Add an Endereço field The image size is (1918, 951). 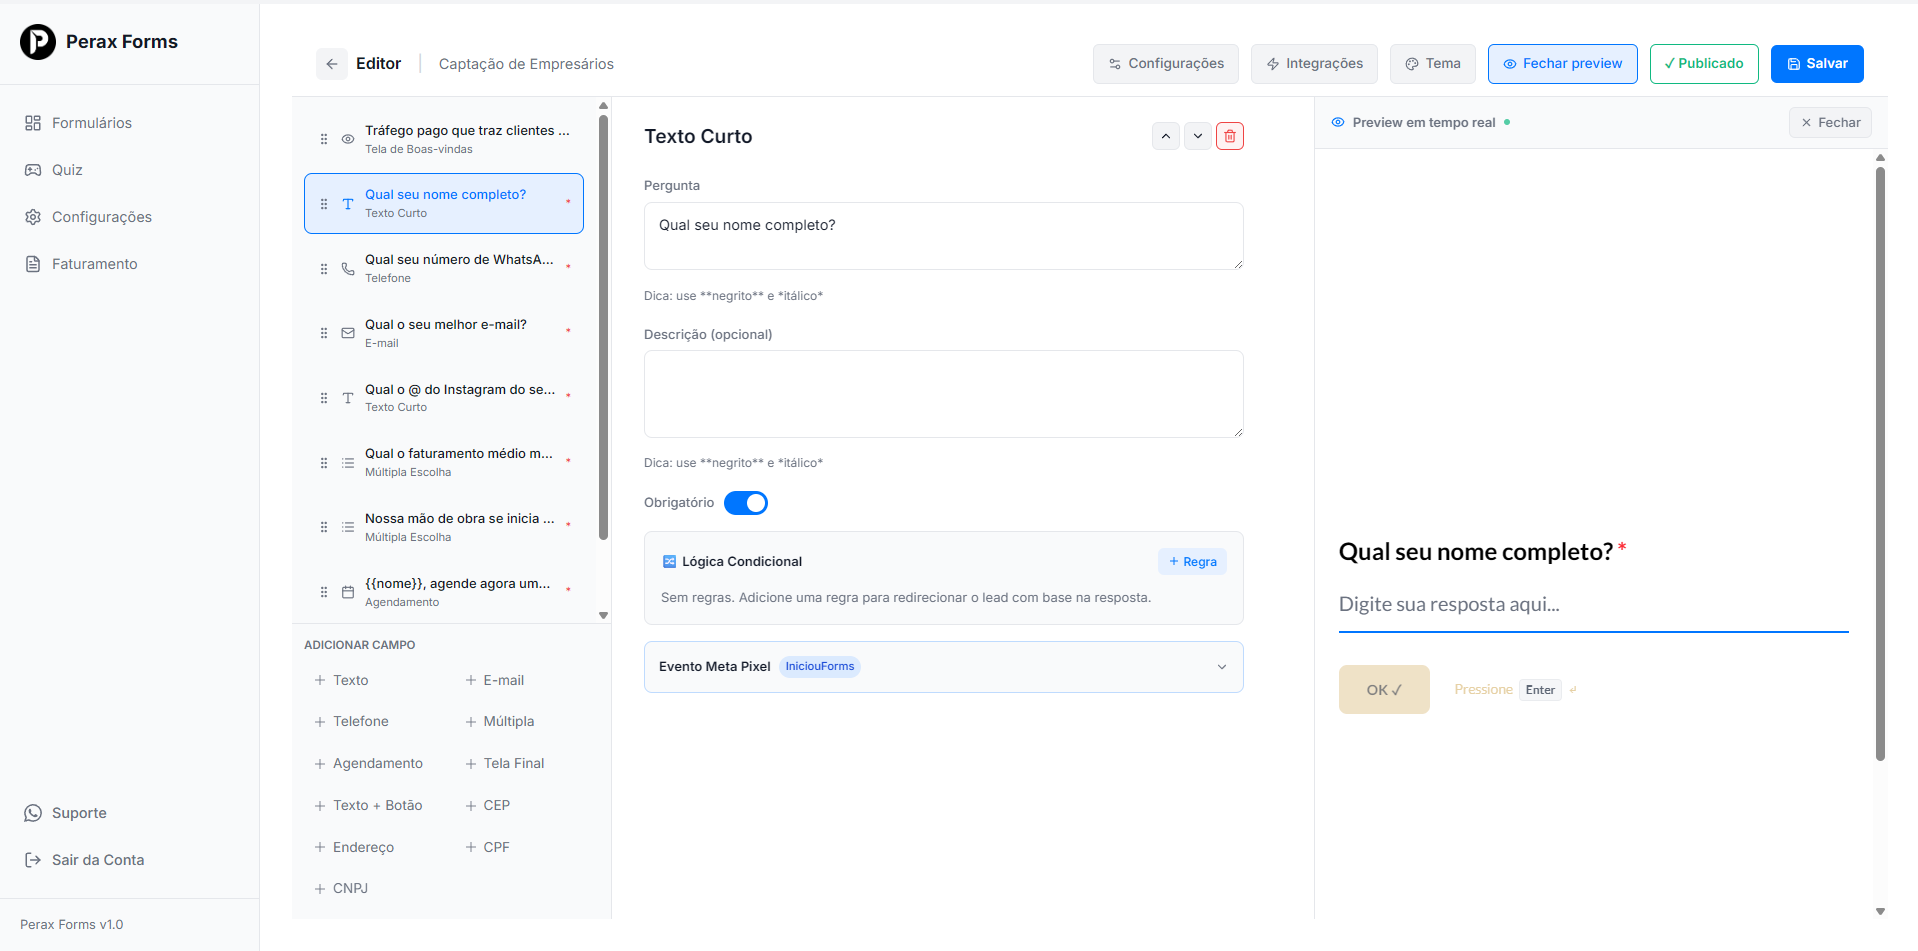354,848
